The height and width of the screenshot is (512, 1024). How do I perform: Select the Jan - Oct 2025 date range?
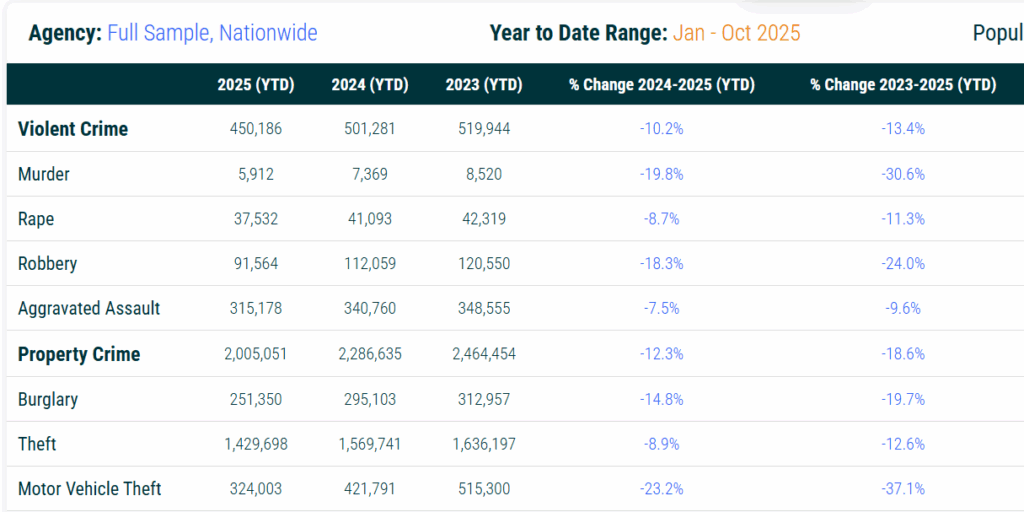[736, 33]
